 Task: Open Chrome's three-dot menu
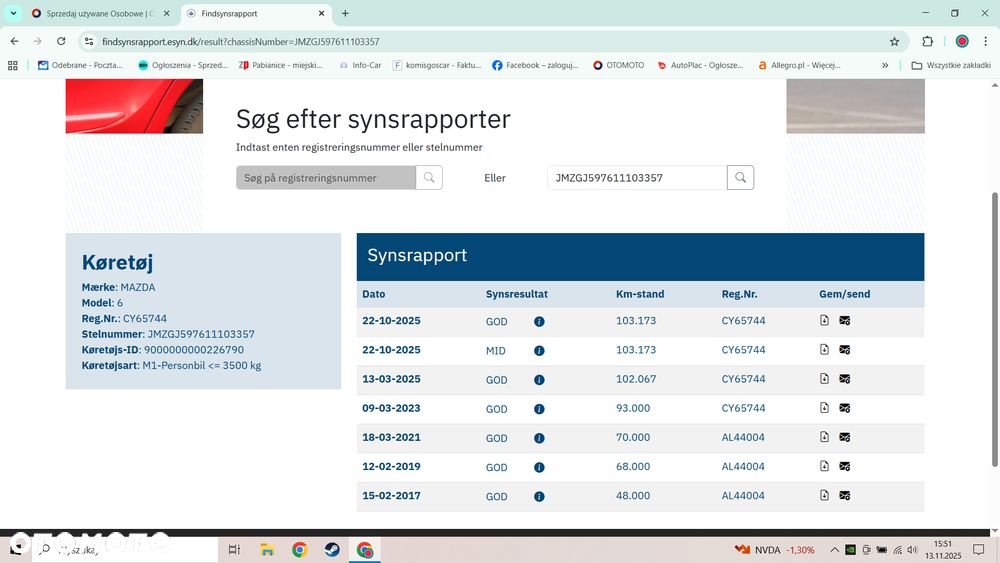985,41
